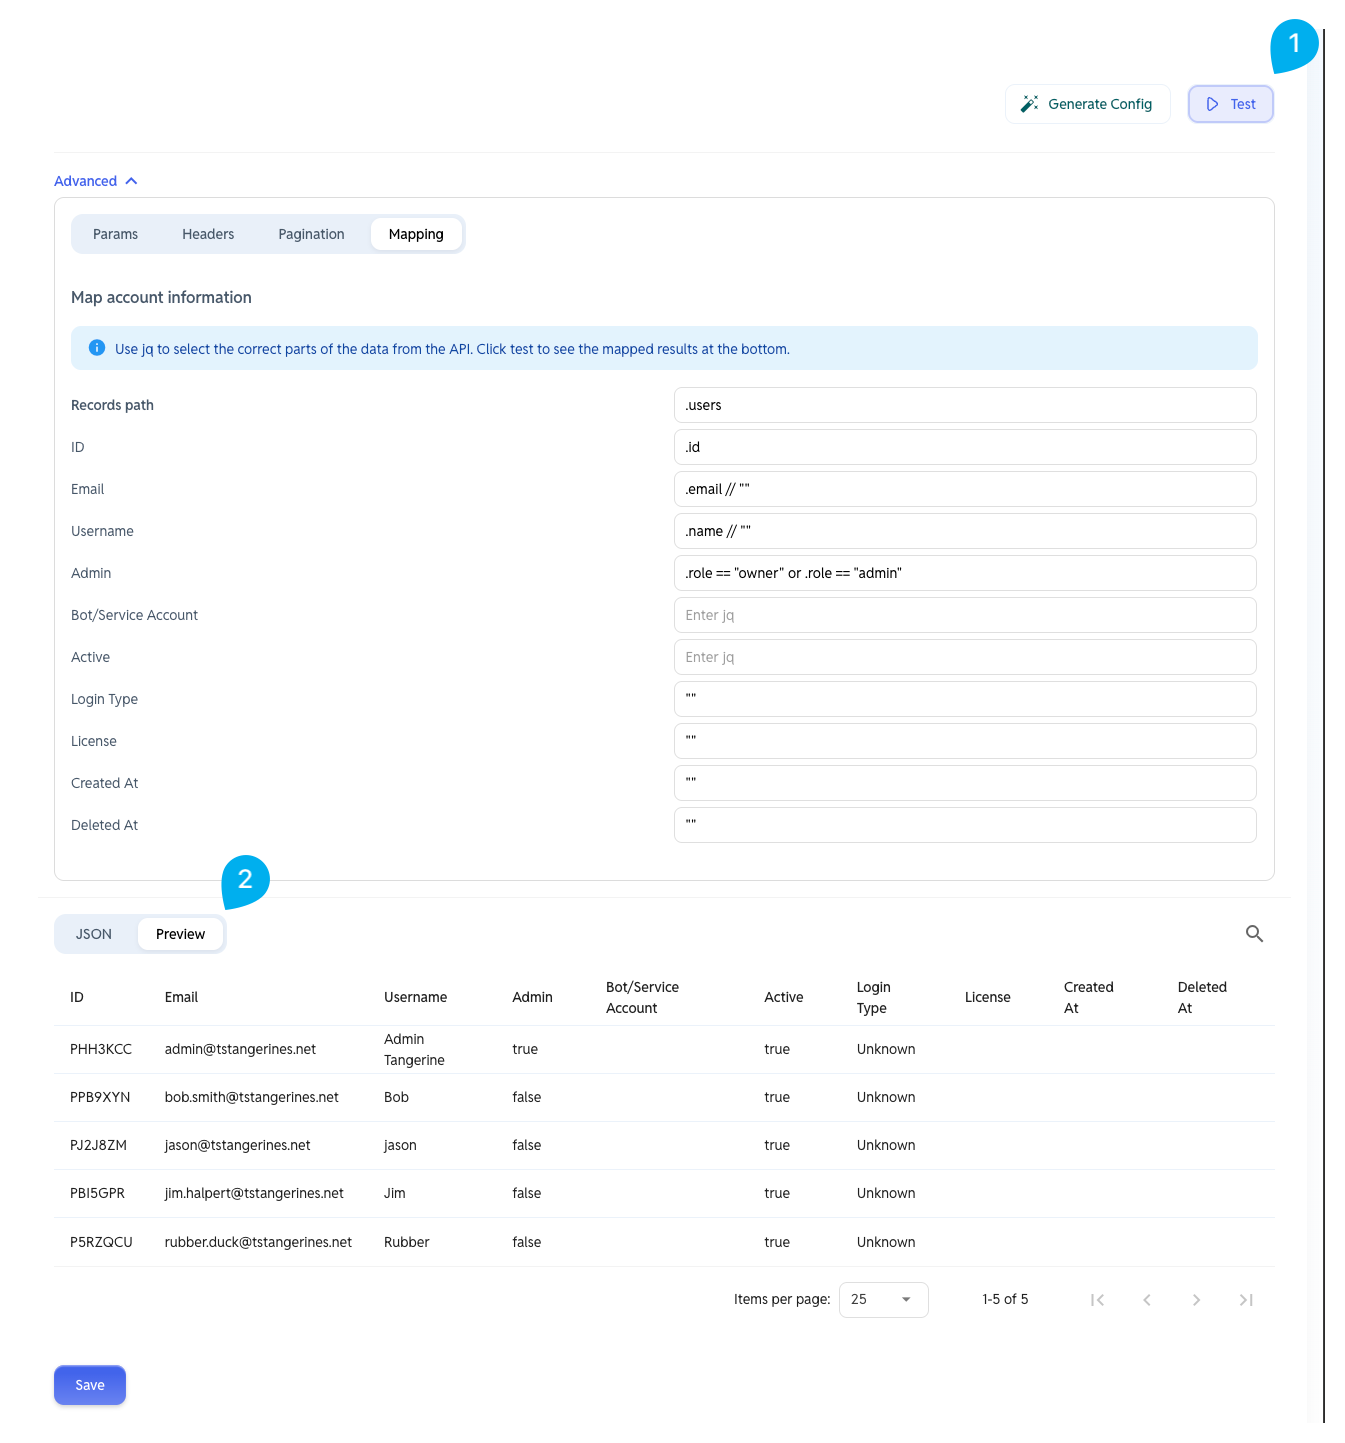Switch to the JSON view
This screenshot has height=1443, width=1345.
click(94, 934)
